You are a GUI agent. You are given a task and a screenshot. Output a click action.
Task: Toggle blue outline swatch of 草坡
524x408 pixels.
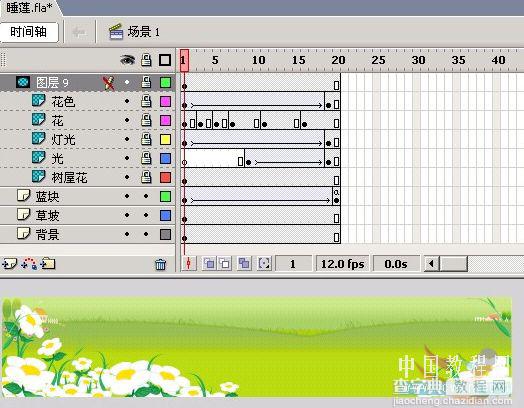tap(165, 216)
